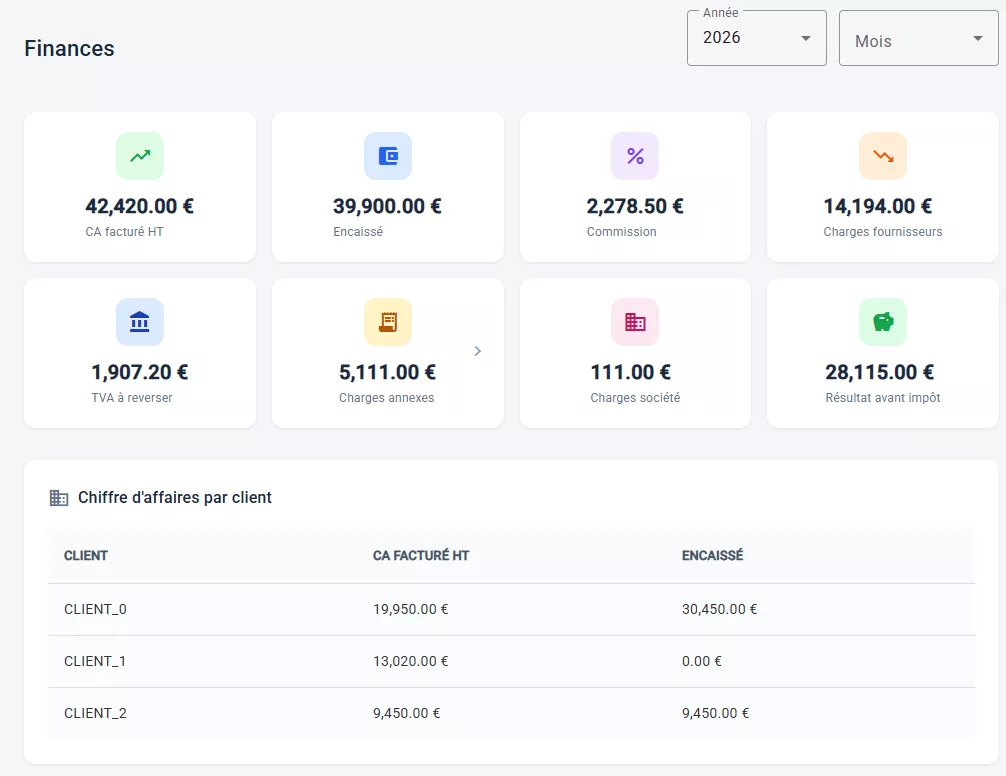Click the blue wallet icon for Encaissé

click(388, 156)
